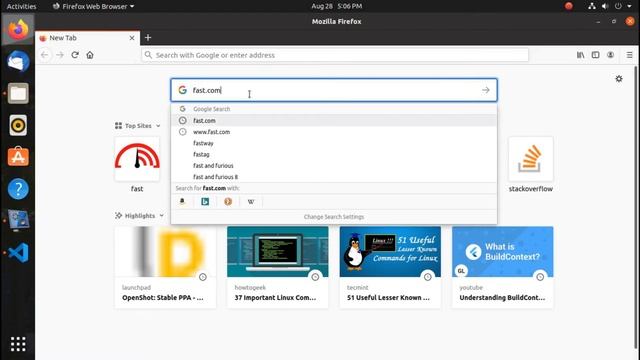Launch Rhythmbox from the dock
This screenshot has height=360, width=640.
click(x=18, y=125)
